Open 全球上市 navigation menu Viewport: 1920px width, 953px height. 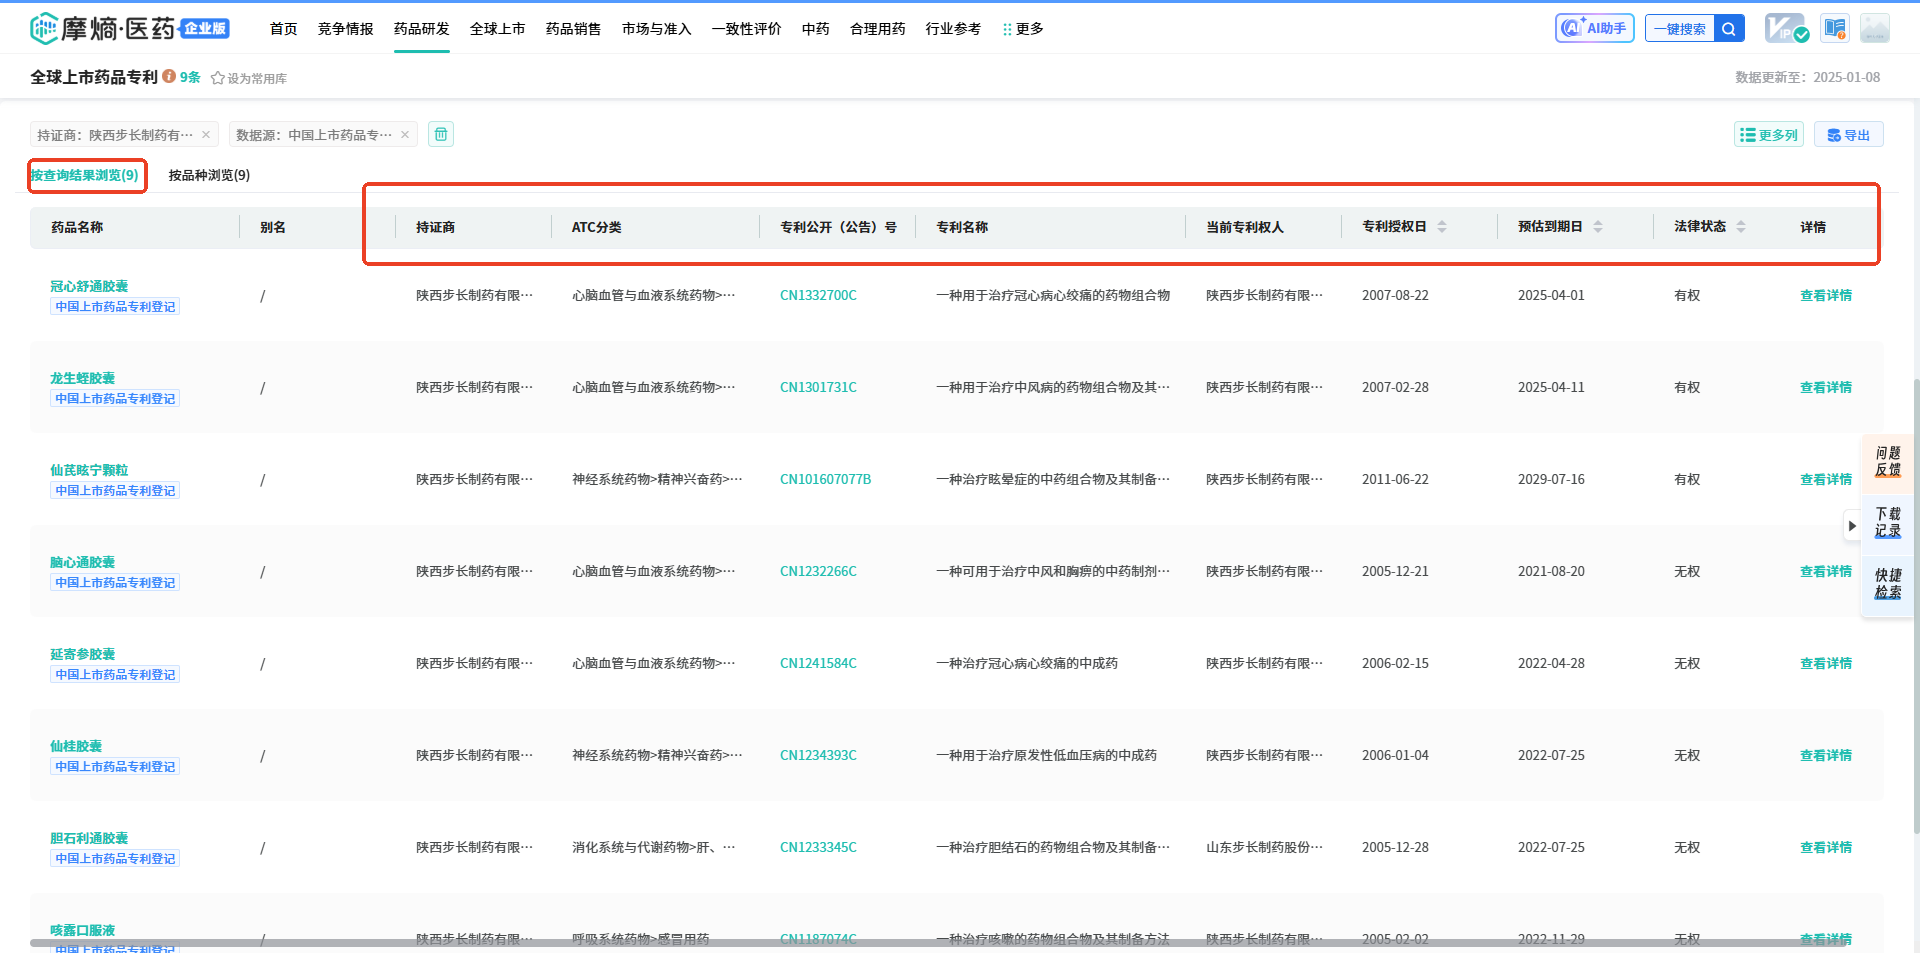click(498, 29)
